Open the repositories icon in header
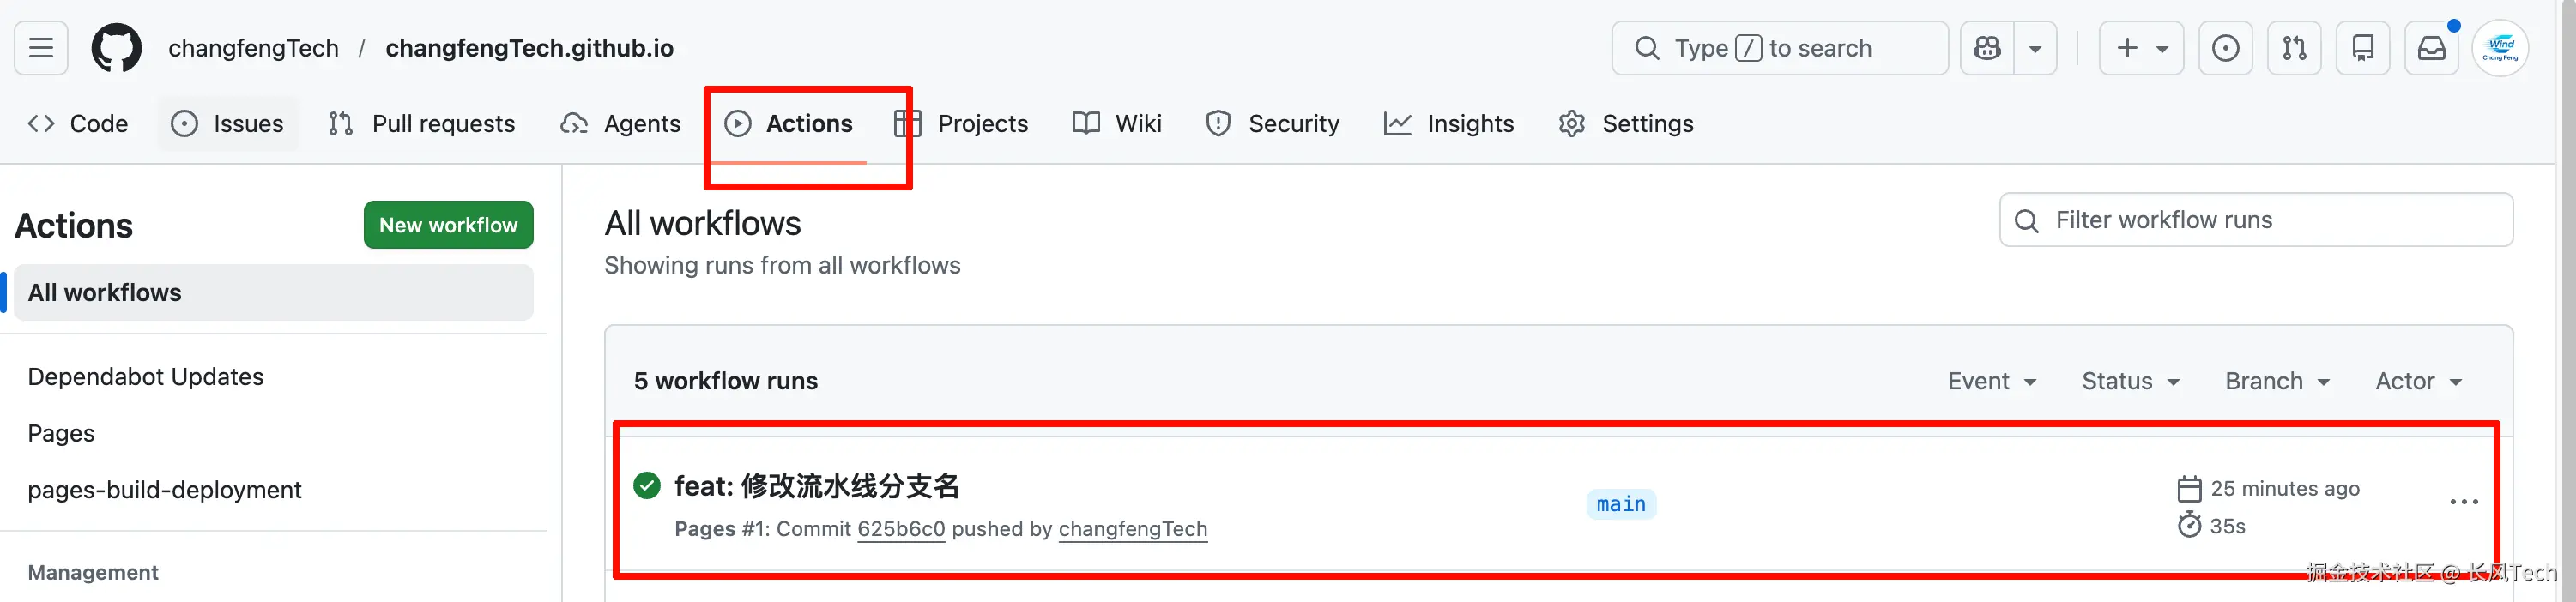Viewport: 2576px width, 602px height. (2363, 48)
